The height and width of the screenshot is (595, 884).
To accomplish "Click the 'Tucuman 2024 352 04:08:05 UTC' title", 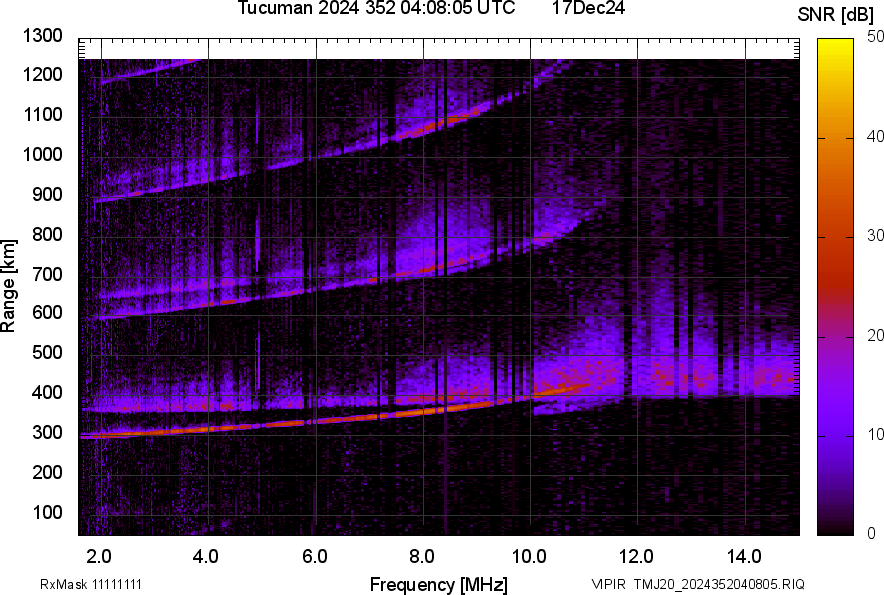I will tap(376, 9).
